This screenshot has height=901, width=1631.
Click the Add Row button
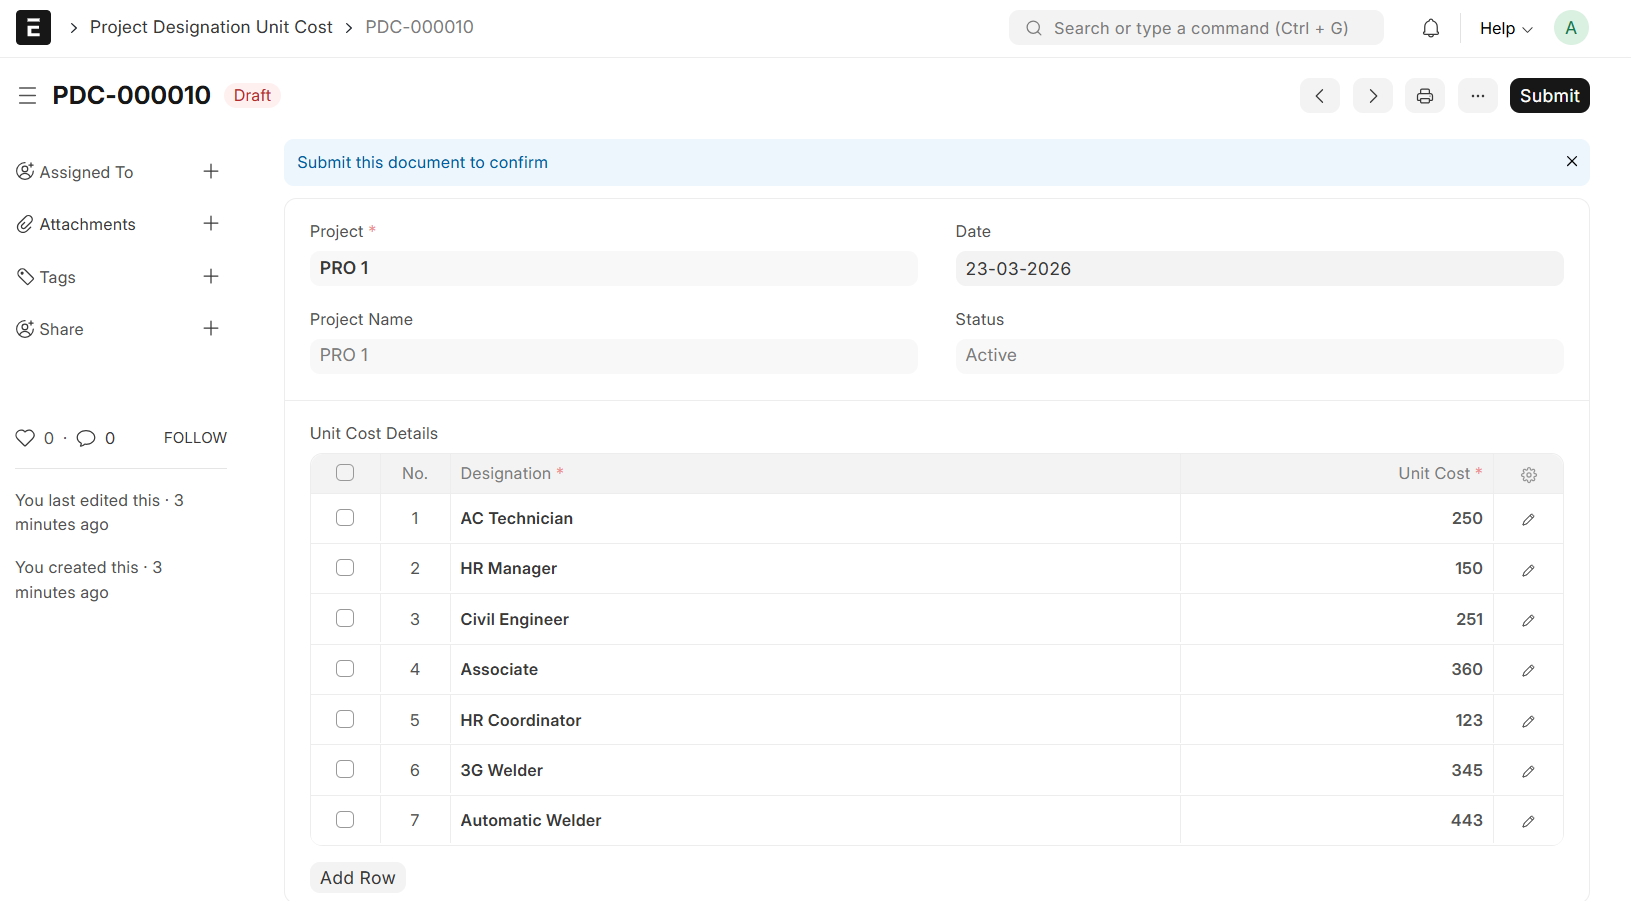(x=357, y=877)
